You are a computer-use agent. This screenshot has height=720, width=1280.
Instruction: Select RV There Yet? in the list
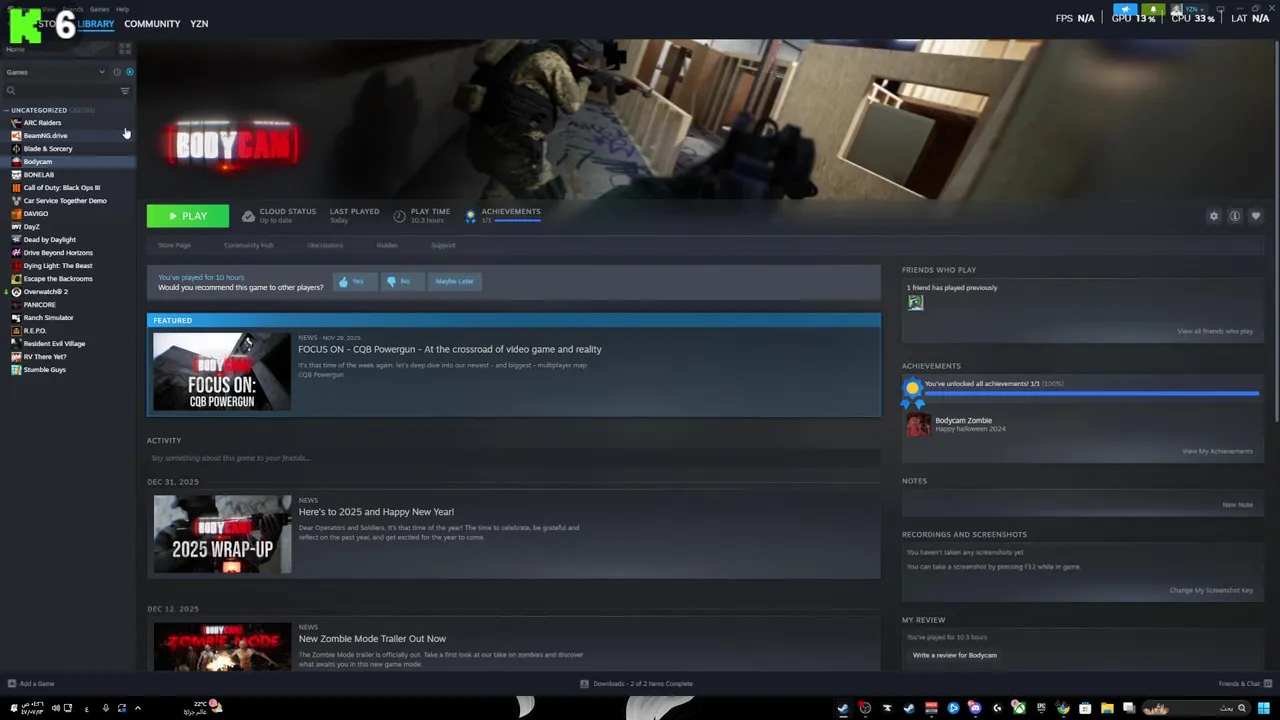pos(45,357)
